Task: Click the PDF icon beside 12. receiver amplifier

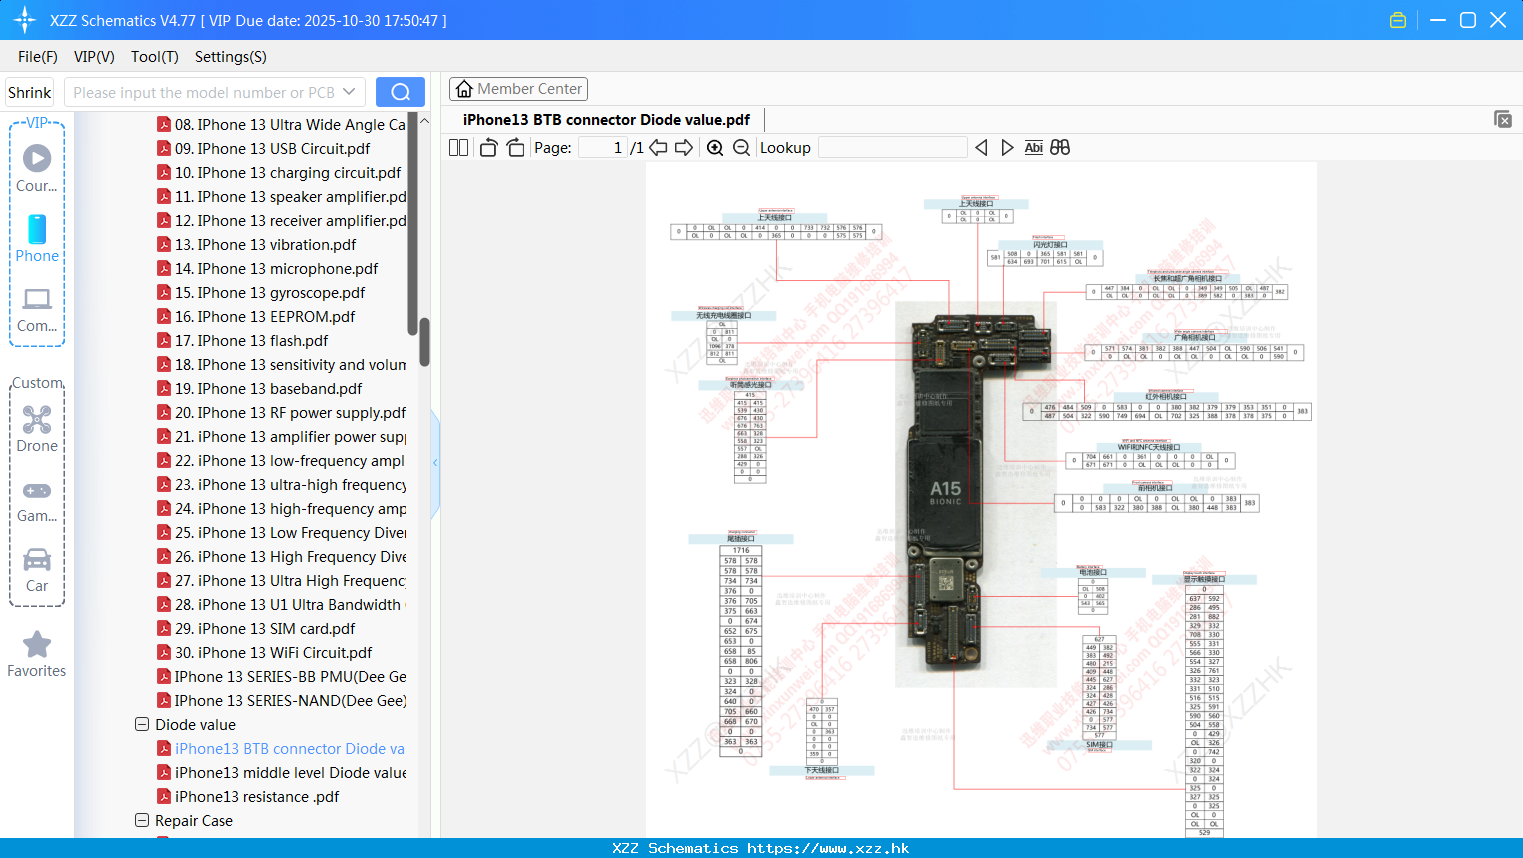Action: (164, 221)
